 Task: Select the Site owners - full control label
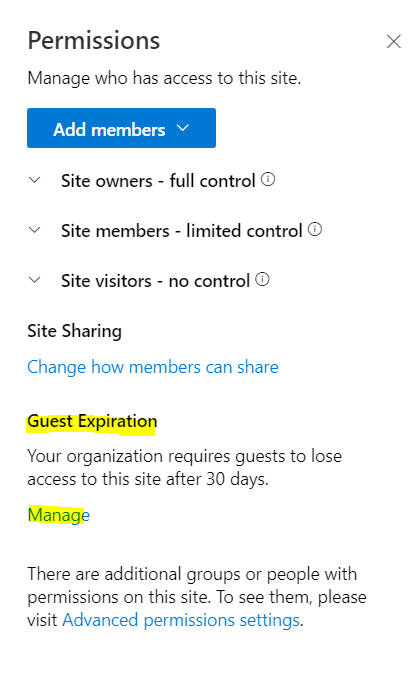point(158,181)
